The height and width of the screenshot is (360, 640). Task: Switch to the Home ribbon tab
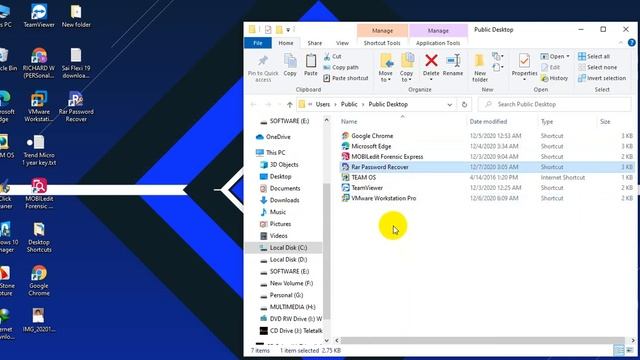(x=286, y=43)
